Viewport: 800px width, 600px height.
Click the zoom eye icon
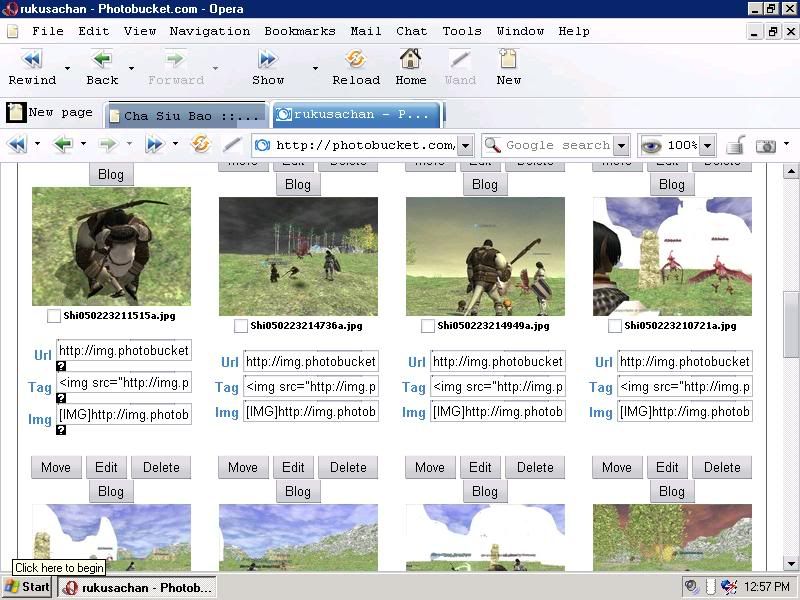point(651,146)
